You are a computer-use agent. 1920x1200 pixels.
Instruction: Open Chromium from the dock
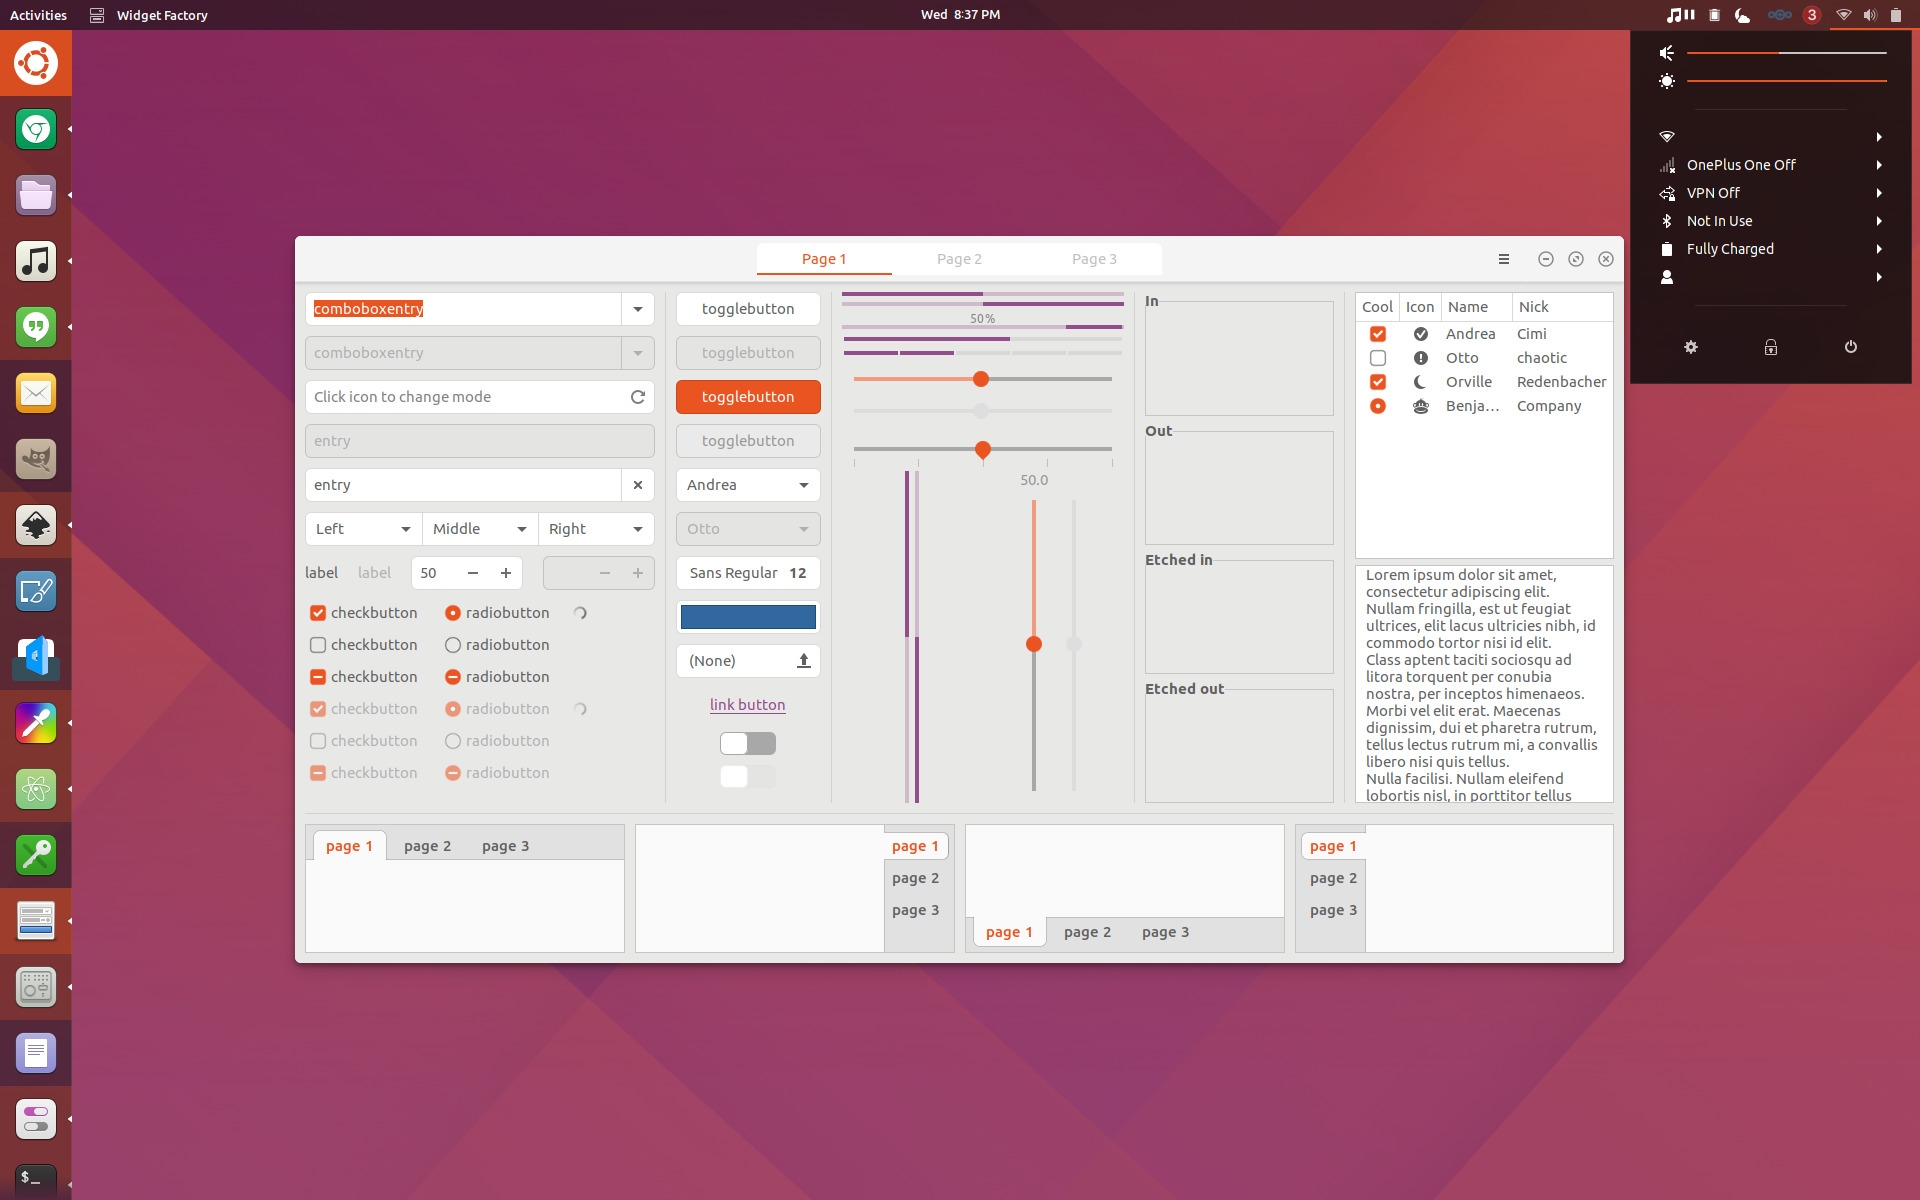(36, 129)
